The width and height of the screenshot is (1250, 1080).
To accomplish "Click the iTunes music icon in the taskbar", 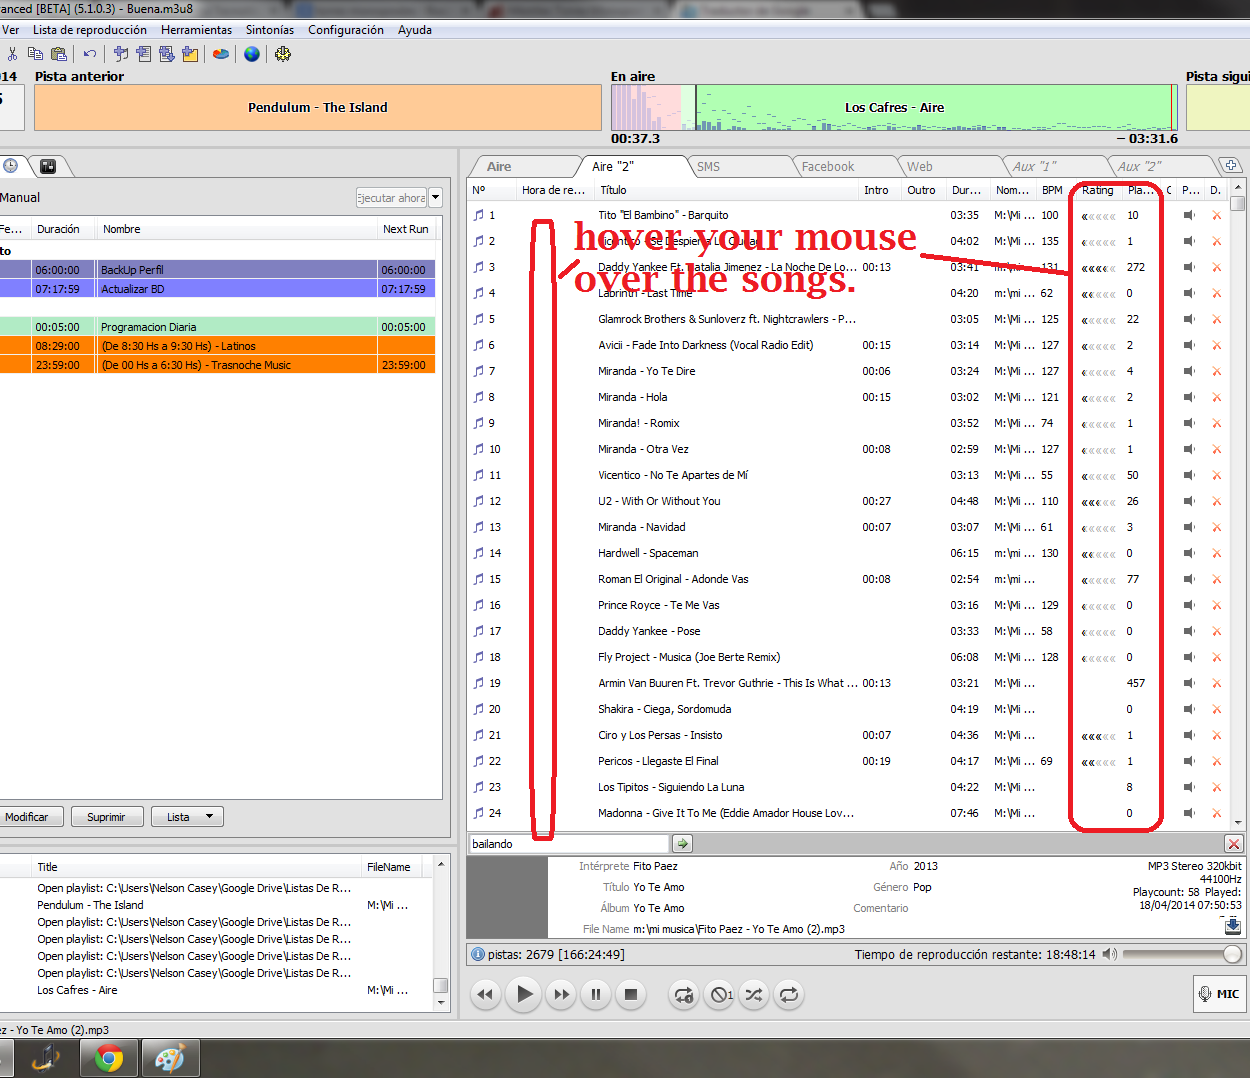I will [x=46, y=1058].
